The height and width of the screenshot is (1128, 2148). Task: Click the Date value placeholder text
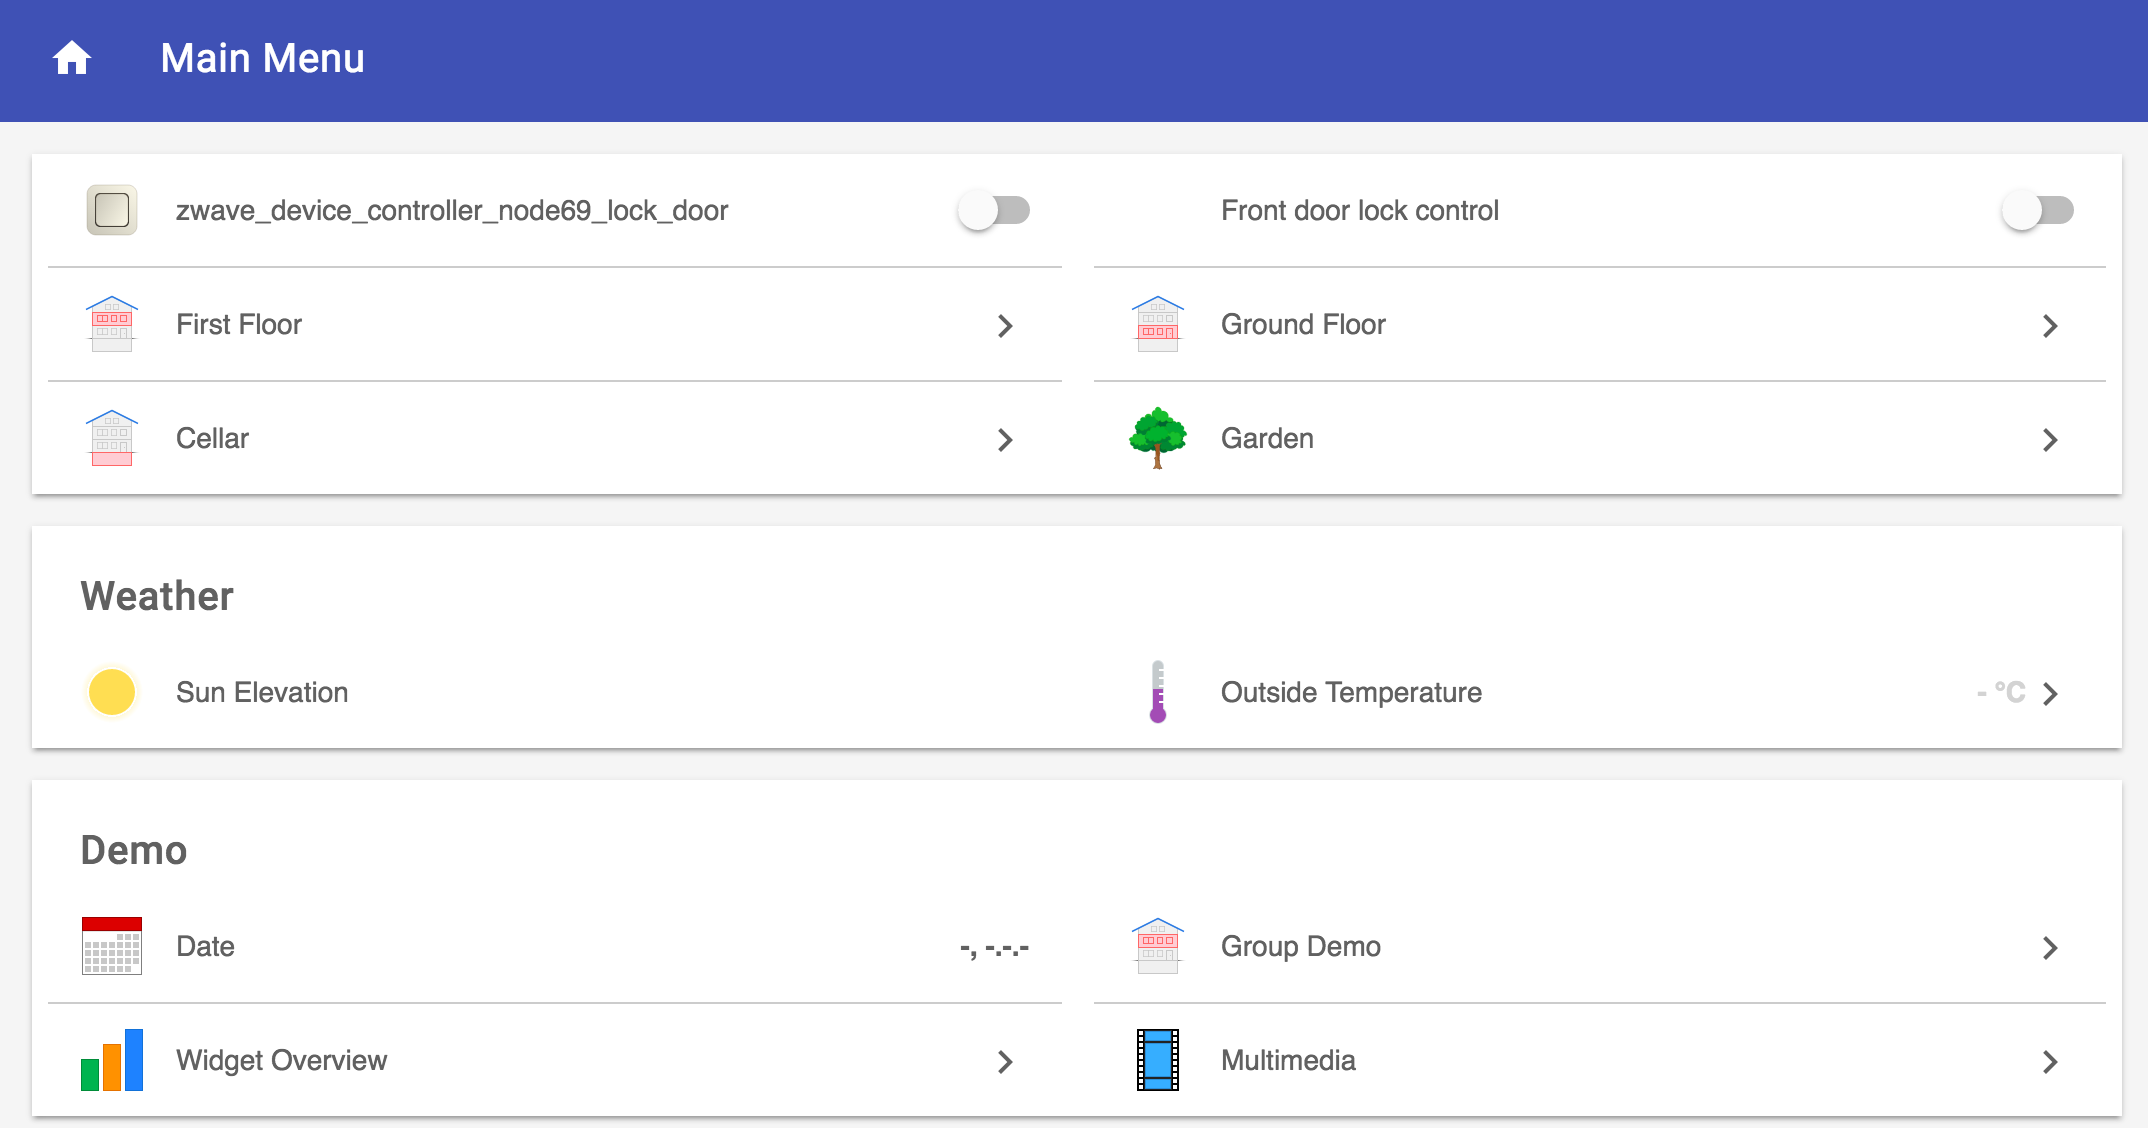(994, 948)
